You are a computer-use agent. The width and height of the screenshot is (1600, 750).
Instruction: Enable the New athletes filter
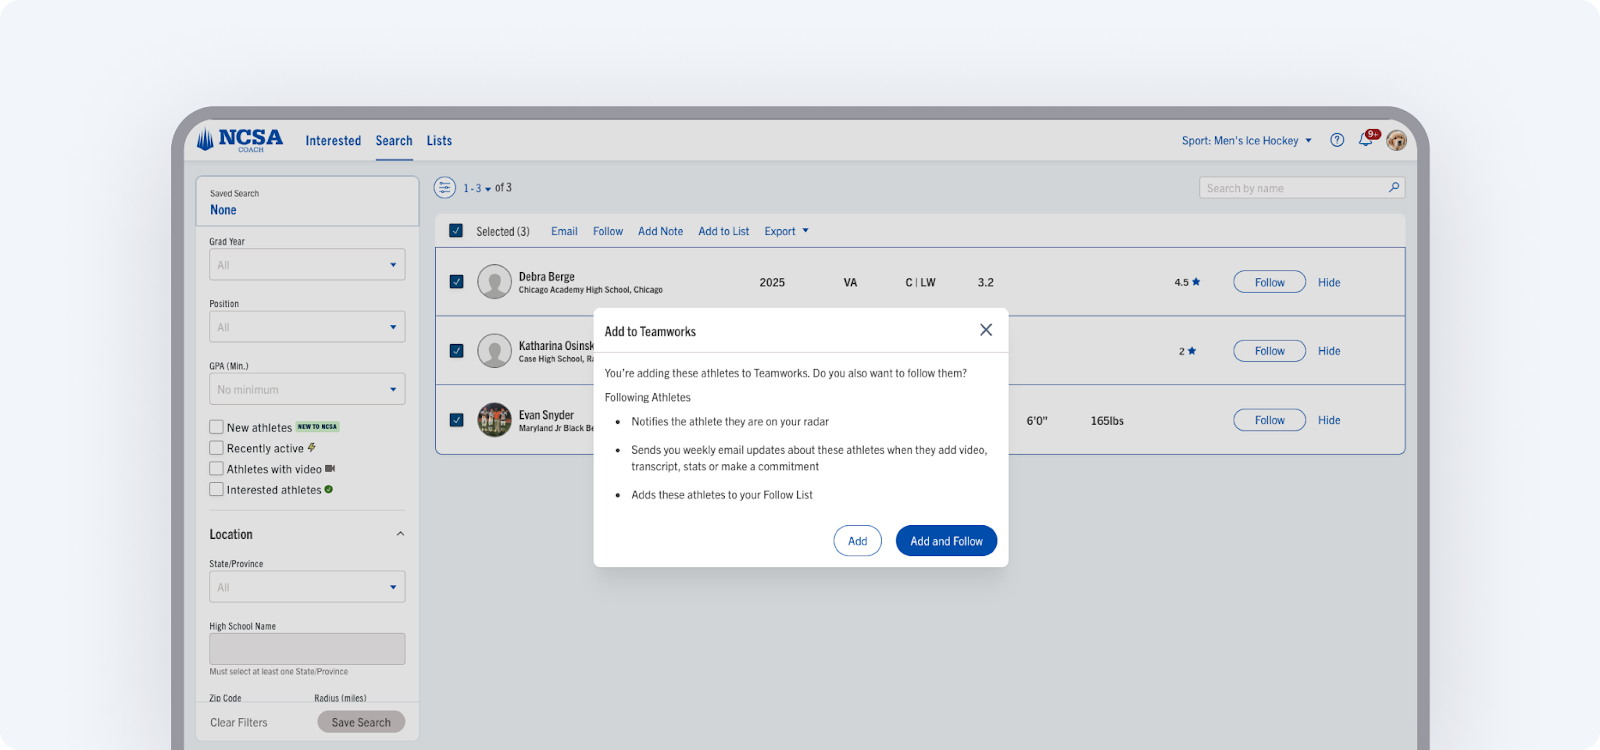216,427
